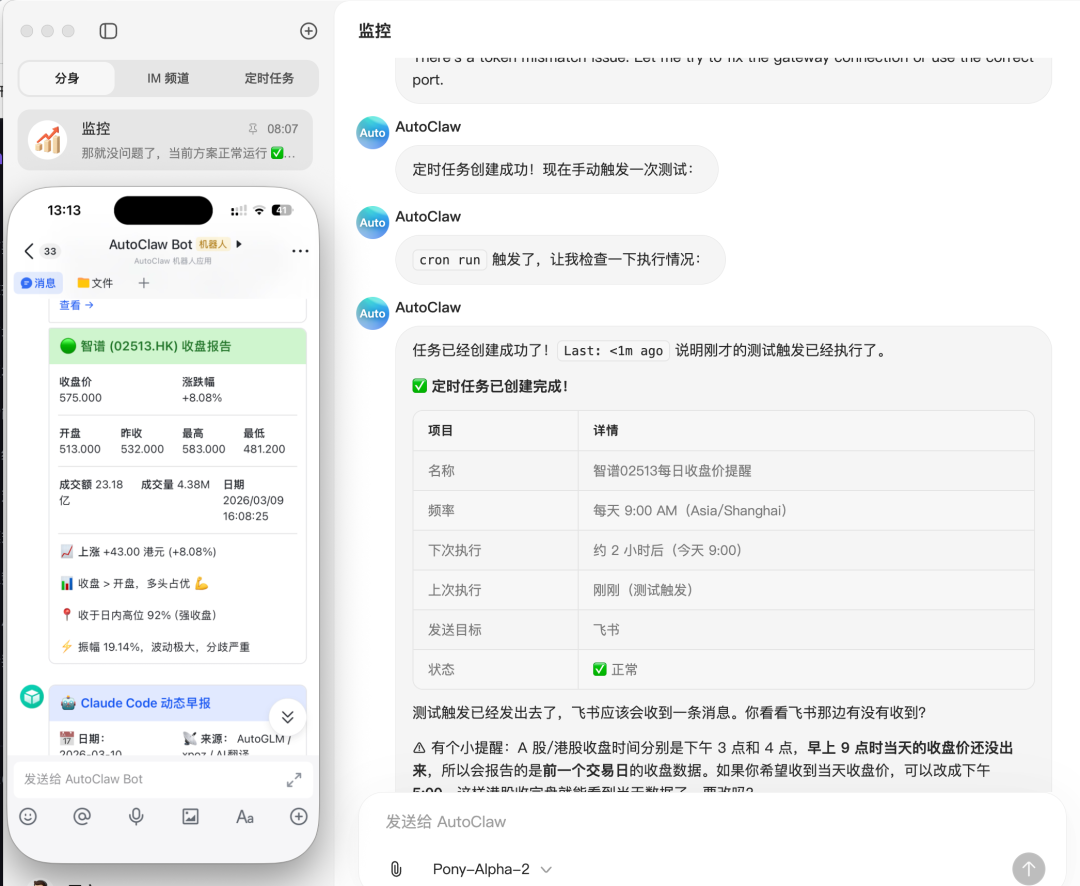Click the compose plus icon atop the sidebar
Screen dimensions: 1080x886
(x=308, y=31)
